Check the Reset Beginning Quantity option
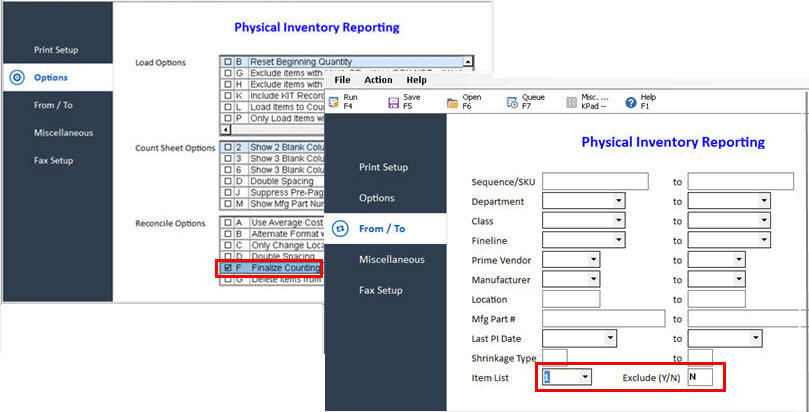The image size is (809, 412). pyautogui.click(x=228, y=62)
